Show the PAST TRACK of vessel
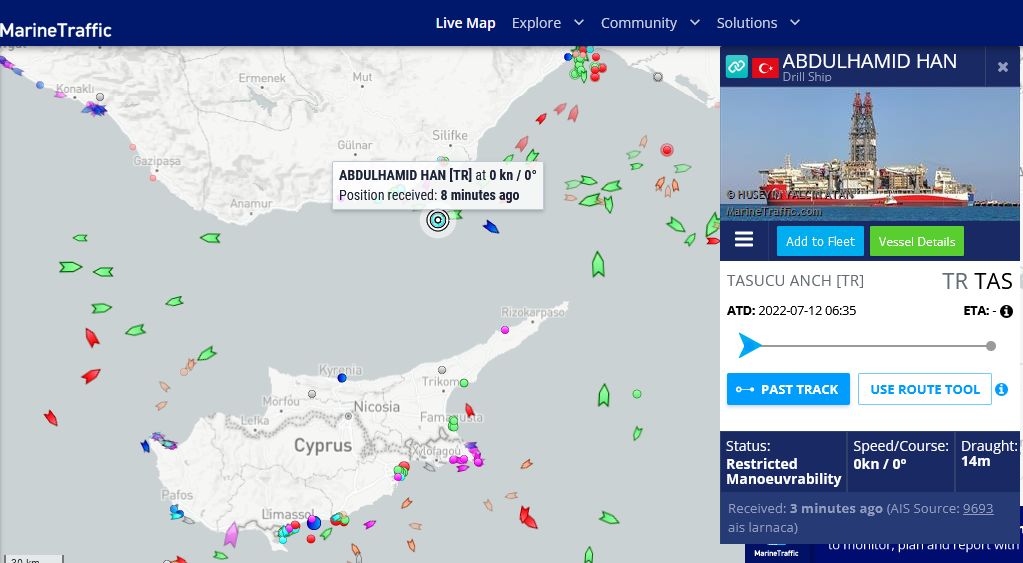This screenshot has width=1023, height=563. click(788, 389)
